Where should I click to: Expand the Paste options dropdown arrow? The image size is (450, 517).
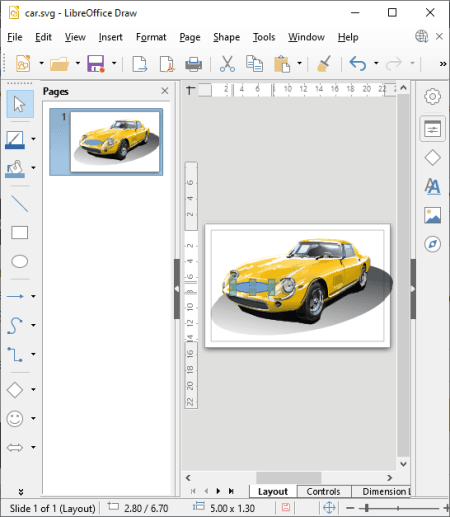(299, 63)
